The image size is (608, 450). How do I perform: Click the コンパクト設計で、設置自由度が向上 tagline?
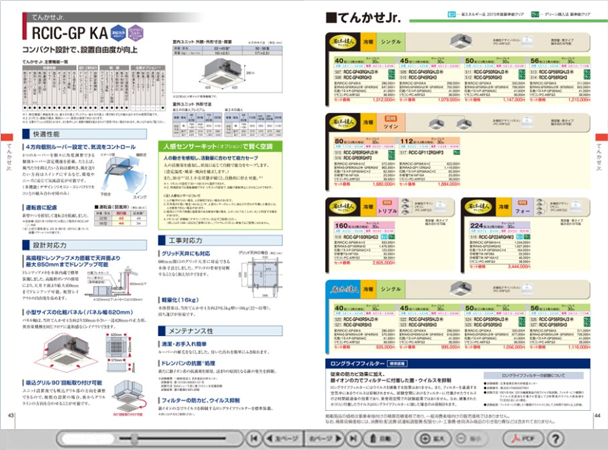click(x=80, y=50)
